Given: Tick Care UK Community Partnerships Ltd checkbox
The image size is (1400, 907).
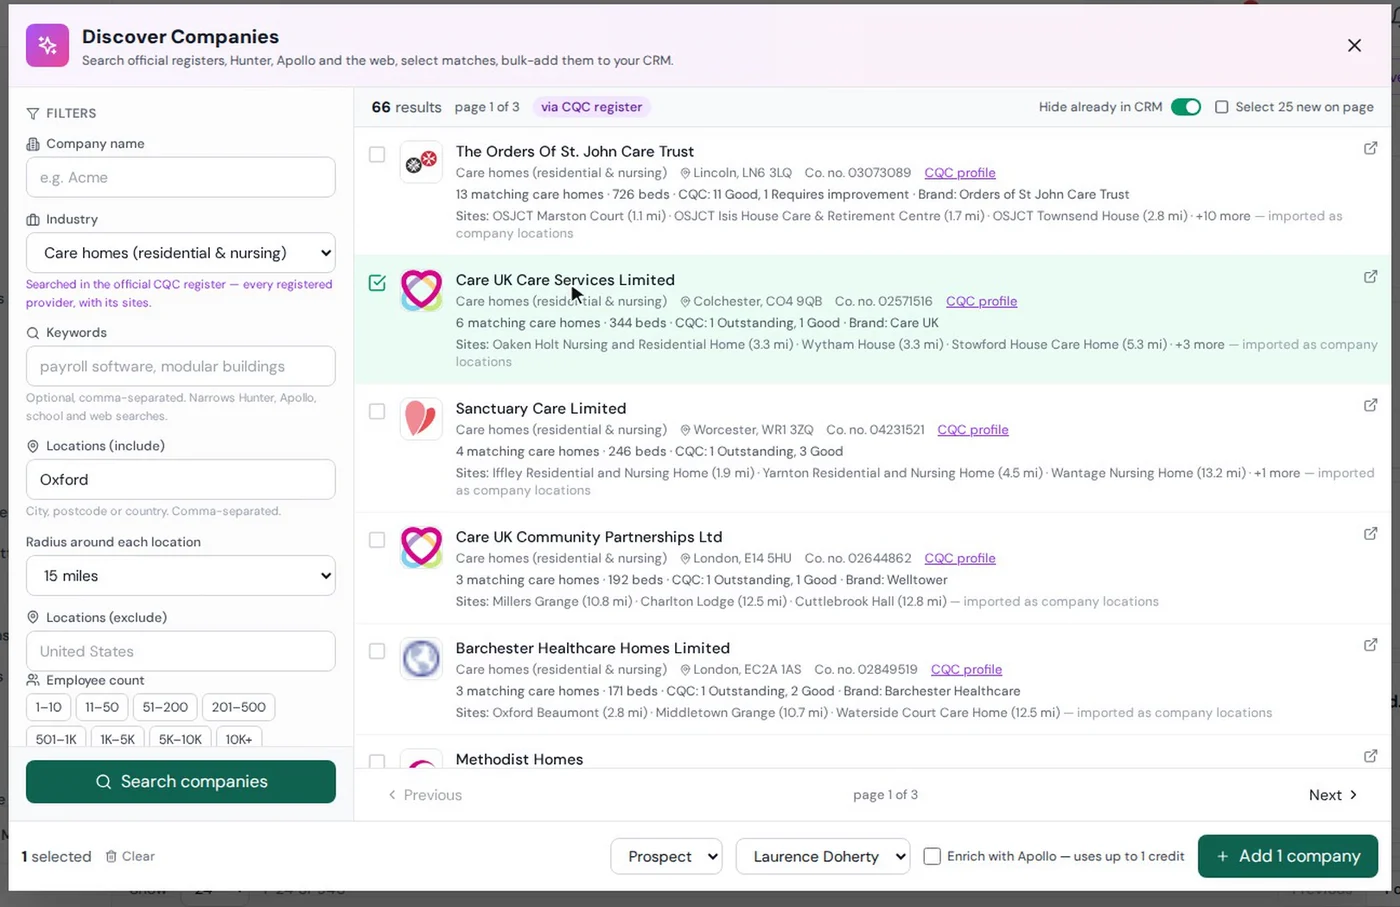Looking at the screenshot, I should (x=377, y=540).
